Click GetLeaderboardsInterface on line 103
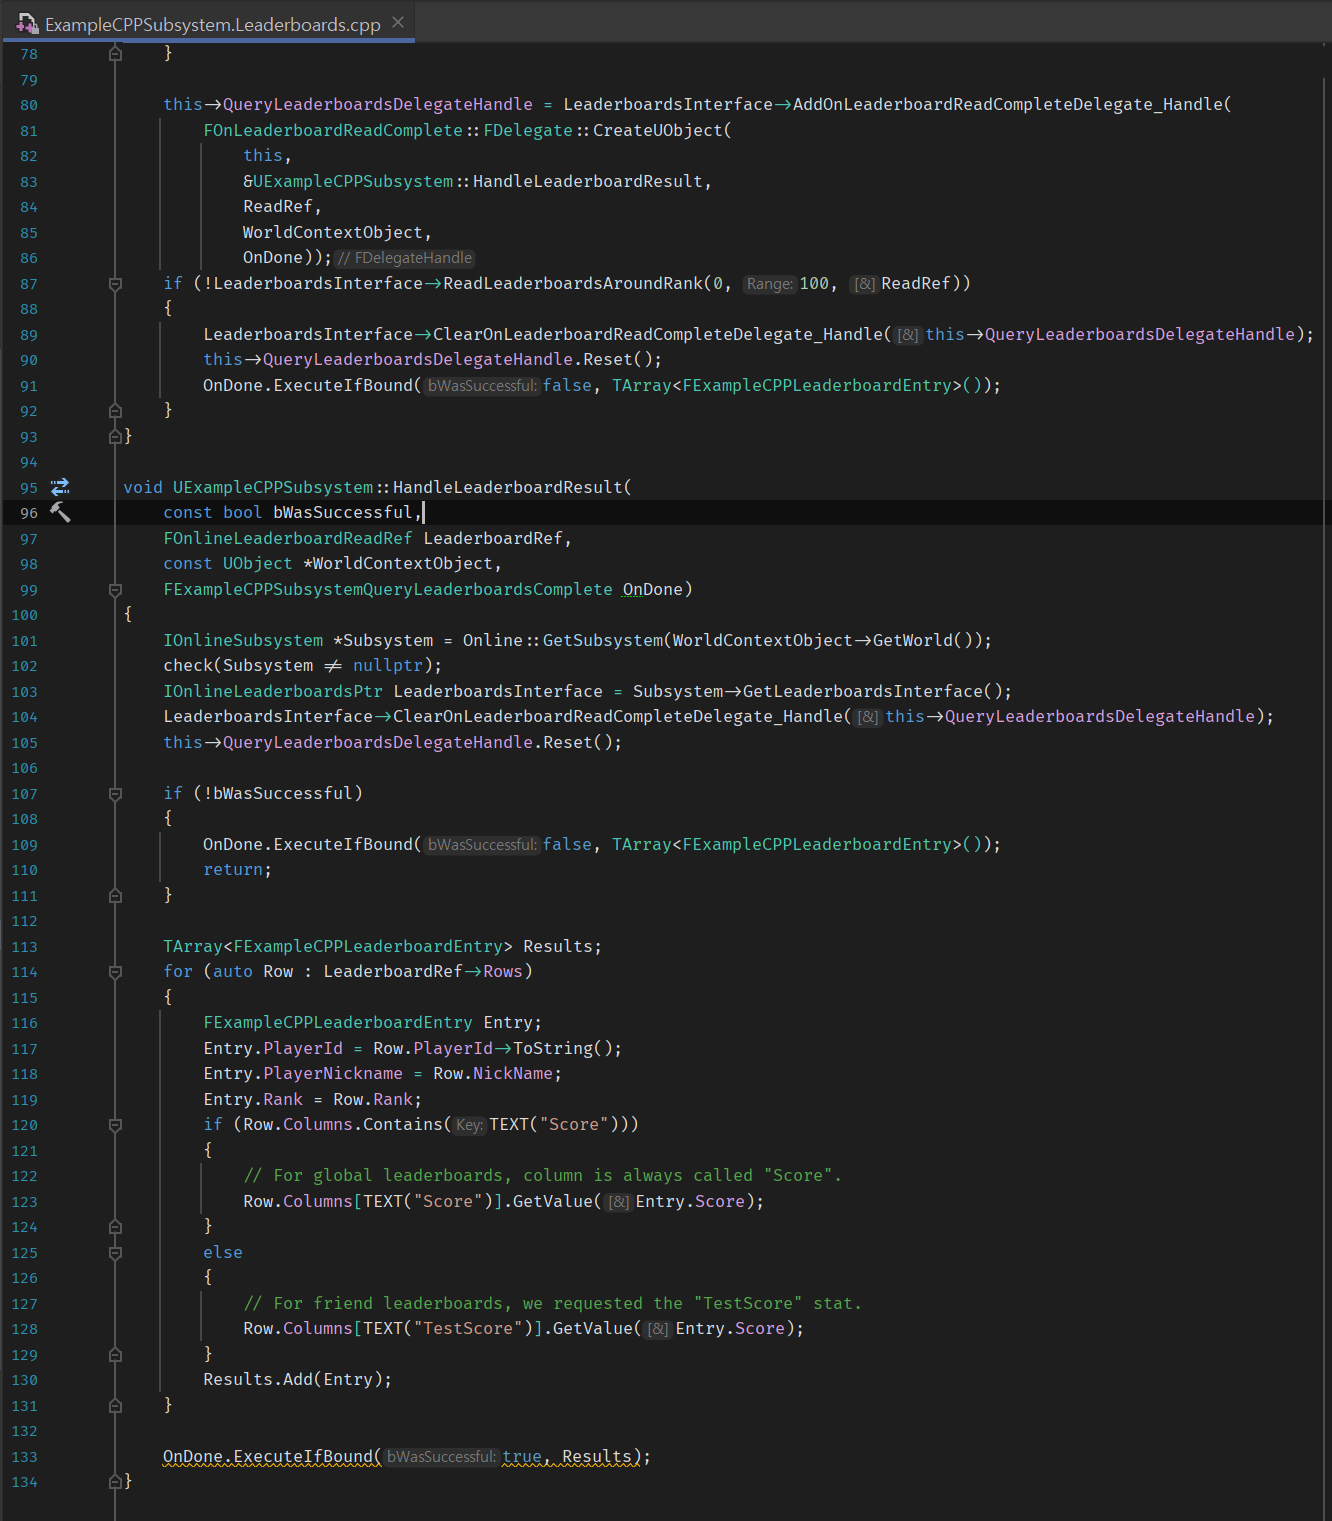Viewport: 1332px width, 1521px height. 862,691
